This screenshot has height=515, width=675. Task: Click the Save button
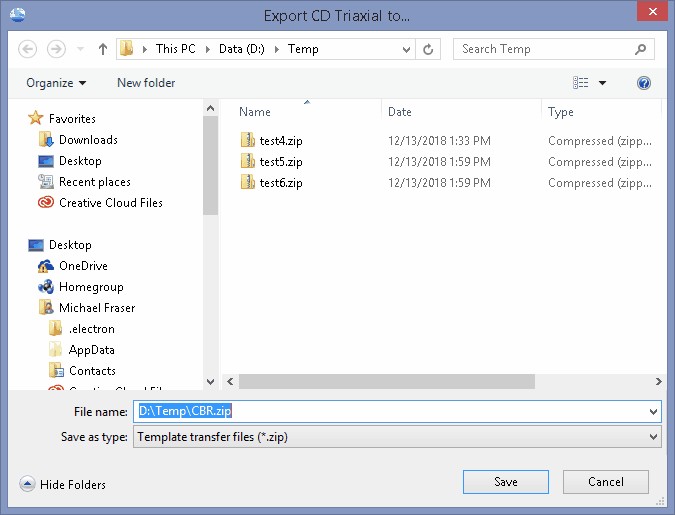506,482
